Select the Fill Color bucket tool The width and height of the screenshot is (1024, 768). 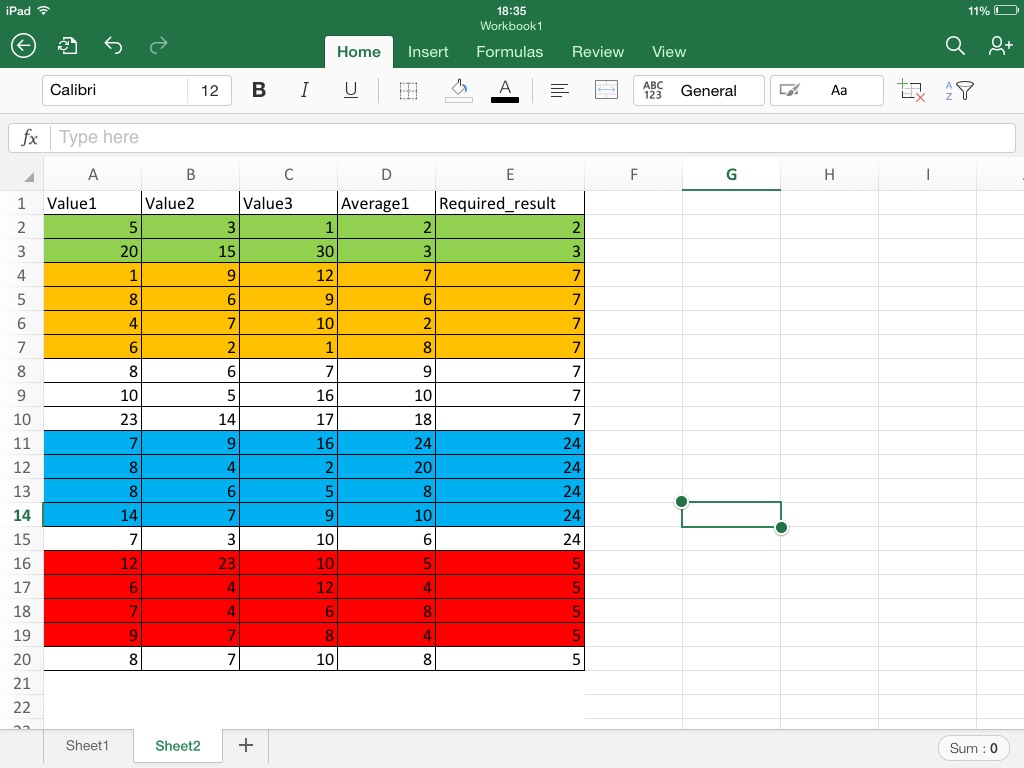coord(458,90)
